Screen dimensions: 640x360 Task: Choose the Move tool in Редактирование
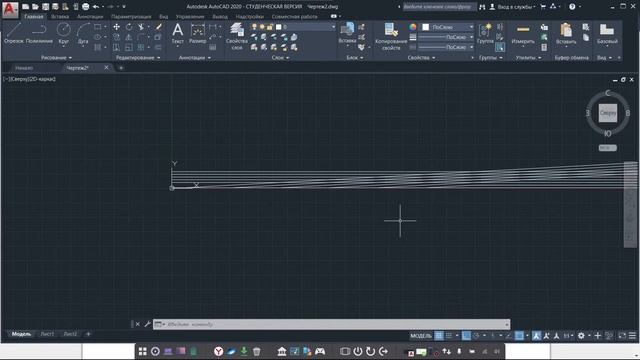click(x=117, y=27)
